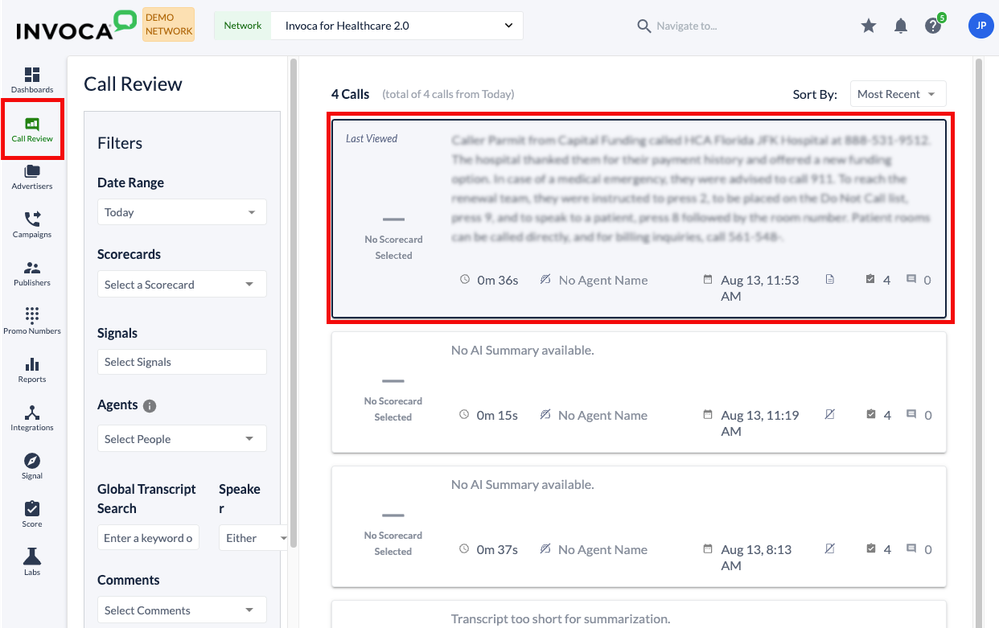Open Call Review in the sidebar
Screen dimensions: 999x628
(32, 129)
